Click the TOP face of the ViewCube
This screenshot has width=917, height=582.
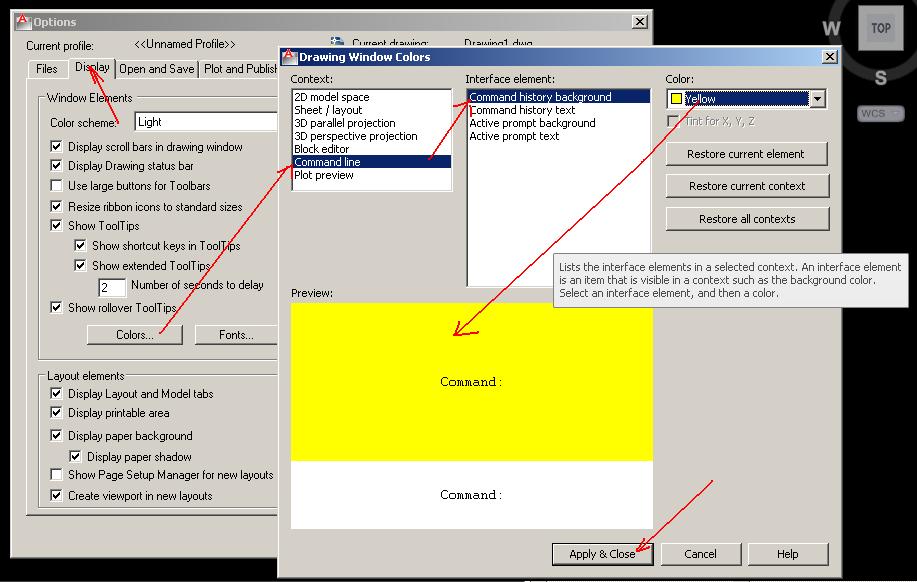[x=879, y=27]
